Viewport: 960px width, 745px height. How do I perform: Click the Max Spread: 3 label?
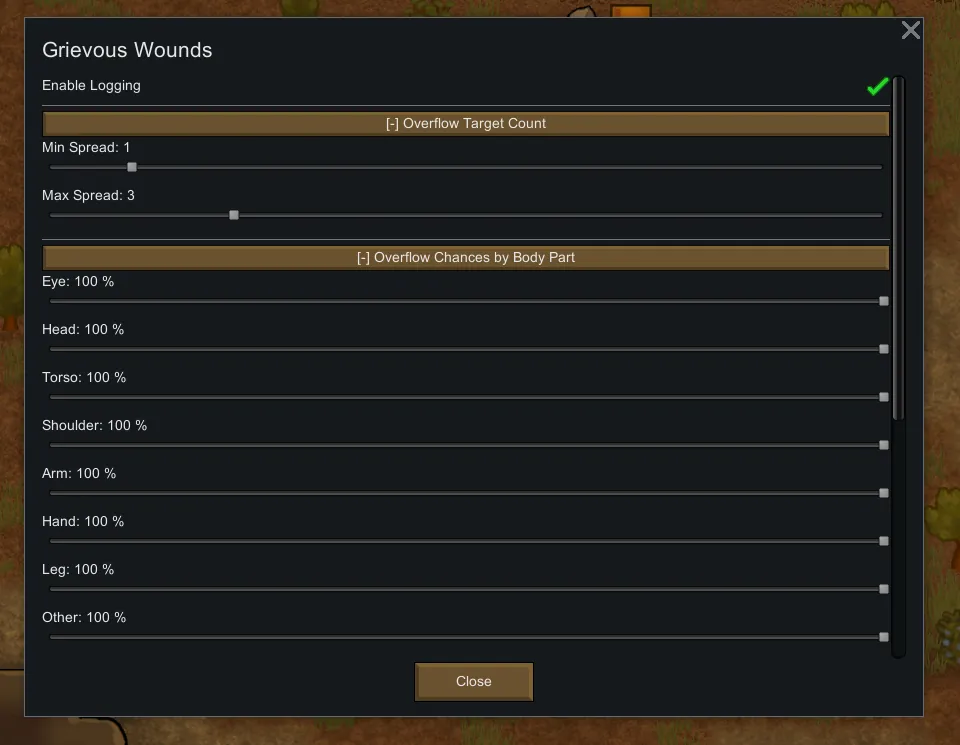(88, 196)
